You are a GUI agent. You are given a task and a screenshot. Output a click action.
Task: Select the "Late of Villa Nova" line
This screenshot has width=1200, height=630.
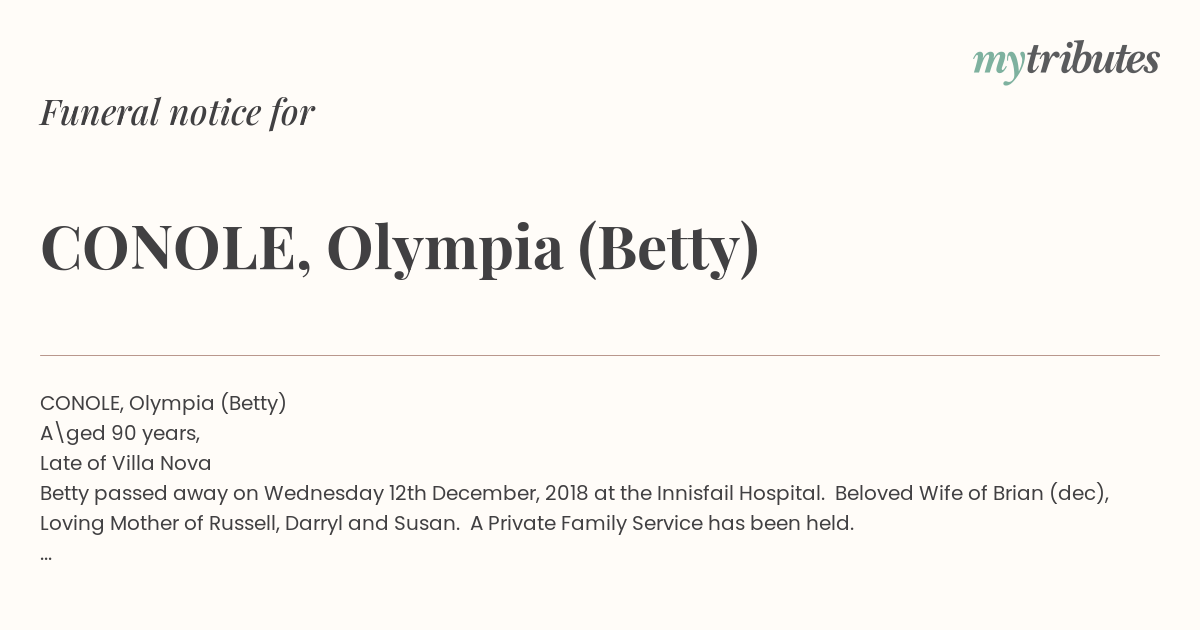(126, 463)
